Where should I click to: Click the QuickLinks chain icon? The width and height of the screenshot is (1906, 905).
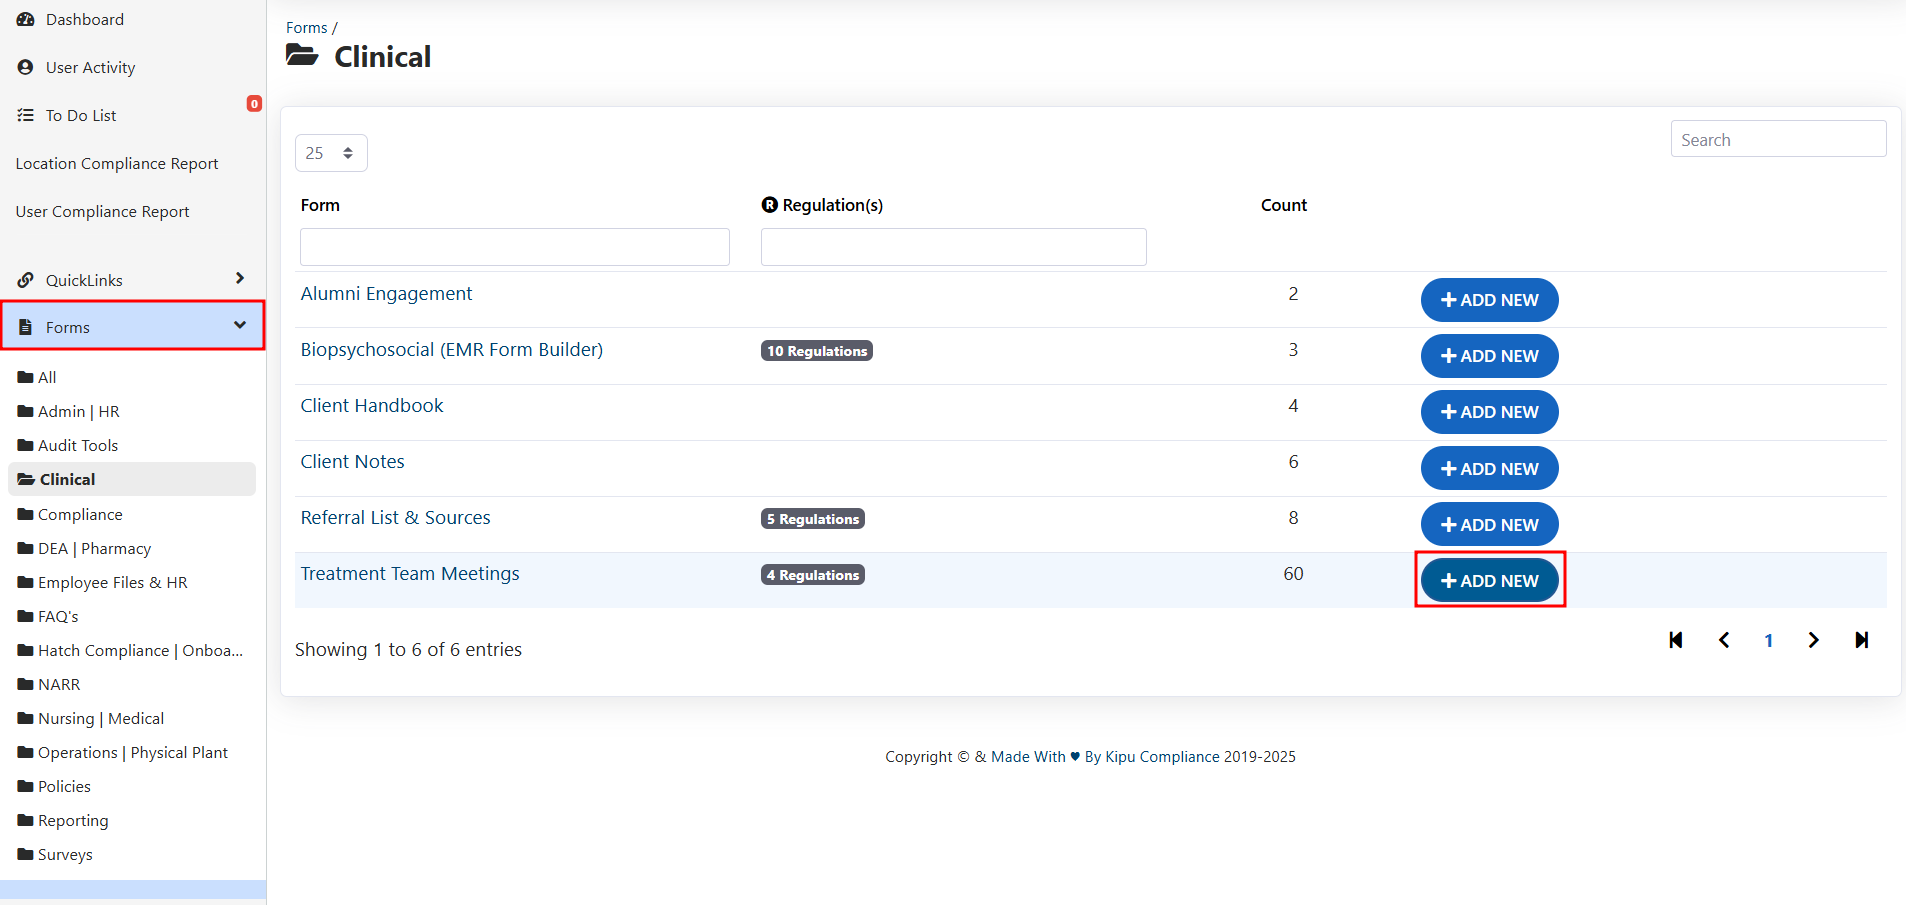pos(26,280)
